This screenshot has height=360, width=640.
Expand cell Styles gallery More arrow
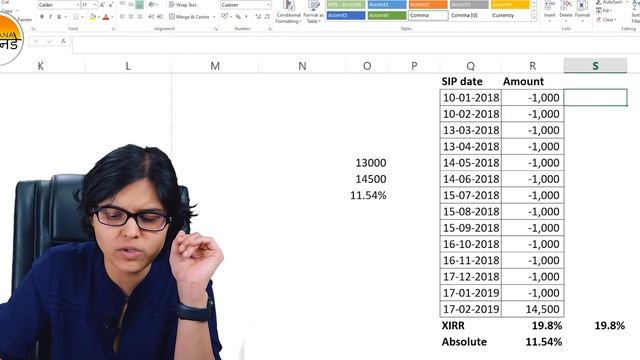click(x=534, y=18)
